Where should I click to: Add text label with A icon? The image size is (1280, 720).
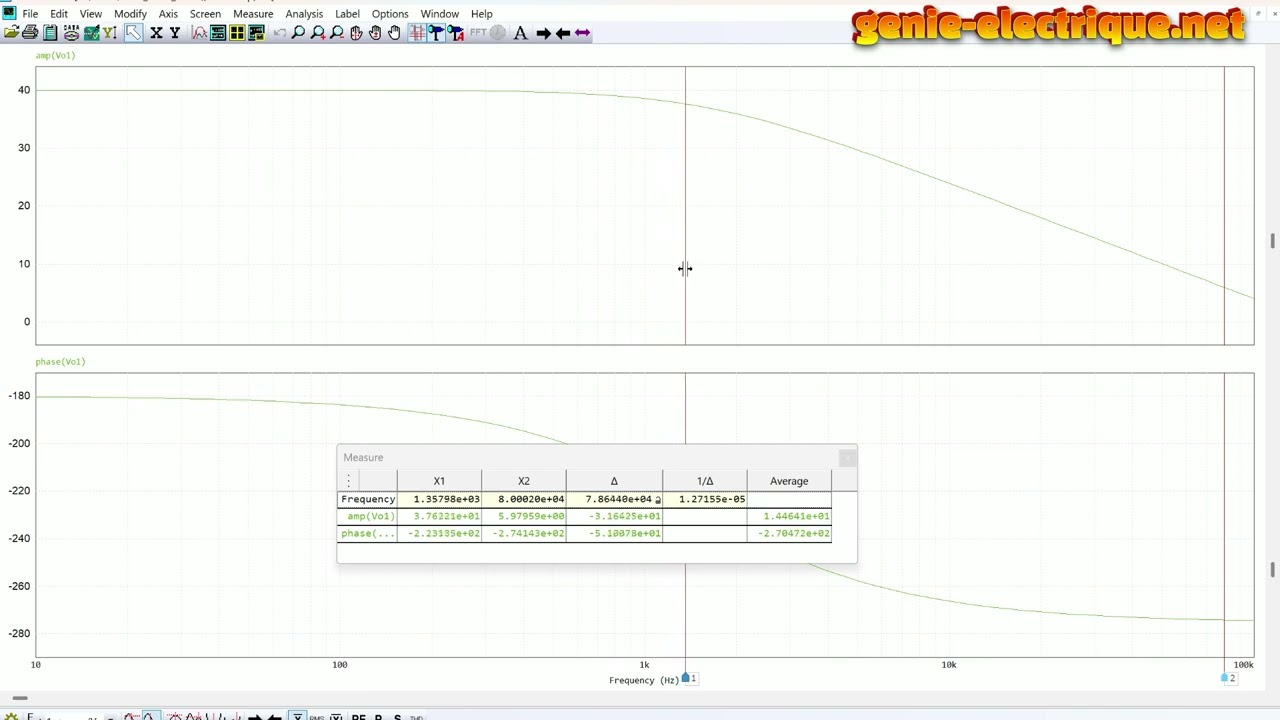520,33
